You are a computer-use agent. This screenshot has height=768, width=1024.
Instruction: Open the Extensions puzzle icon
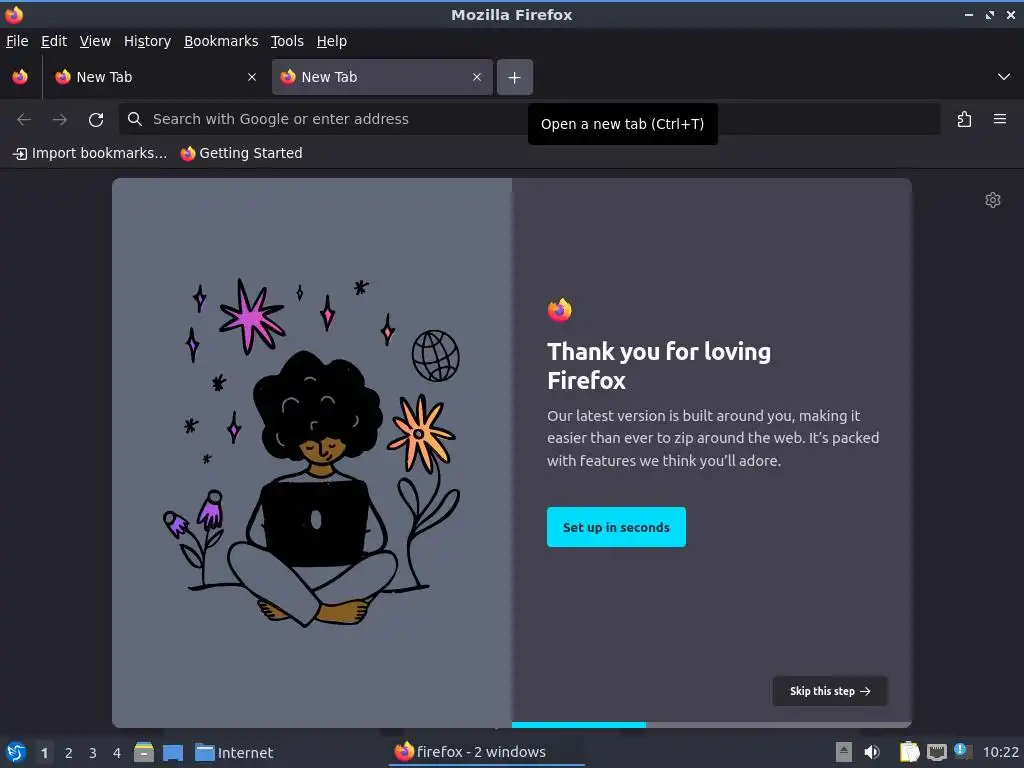(964, 120)
